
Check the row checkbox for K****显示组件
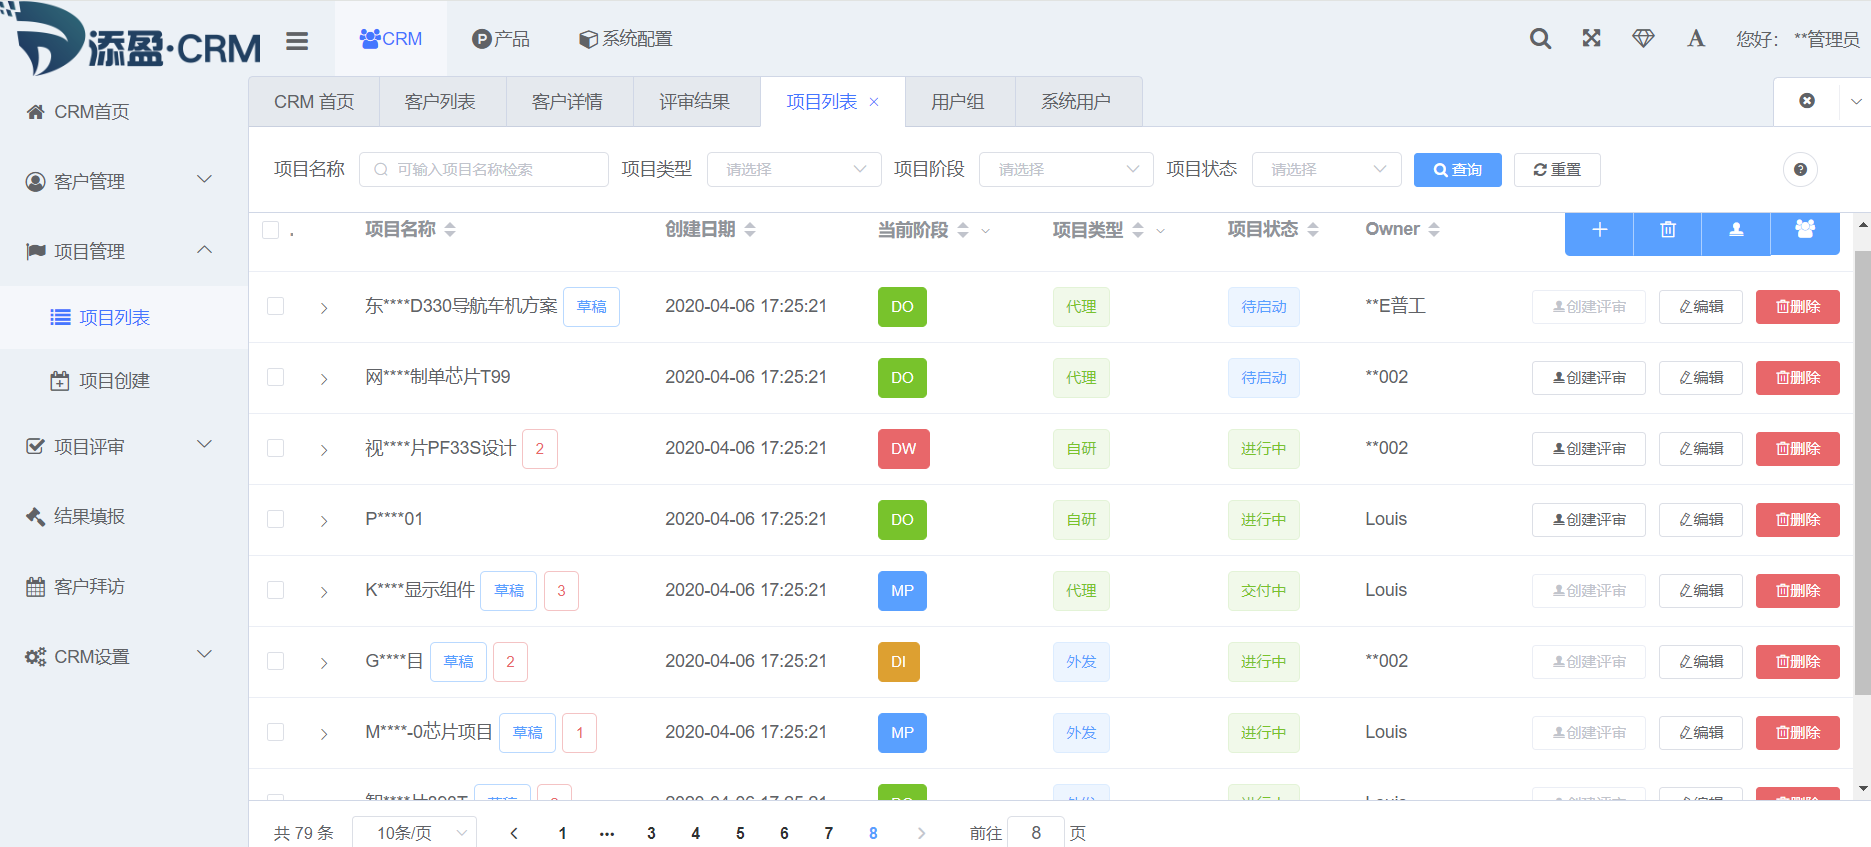(x=276, y=590)
